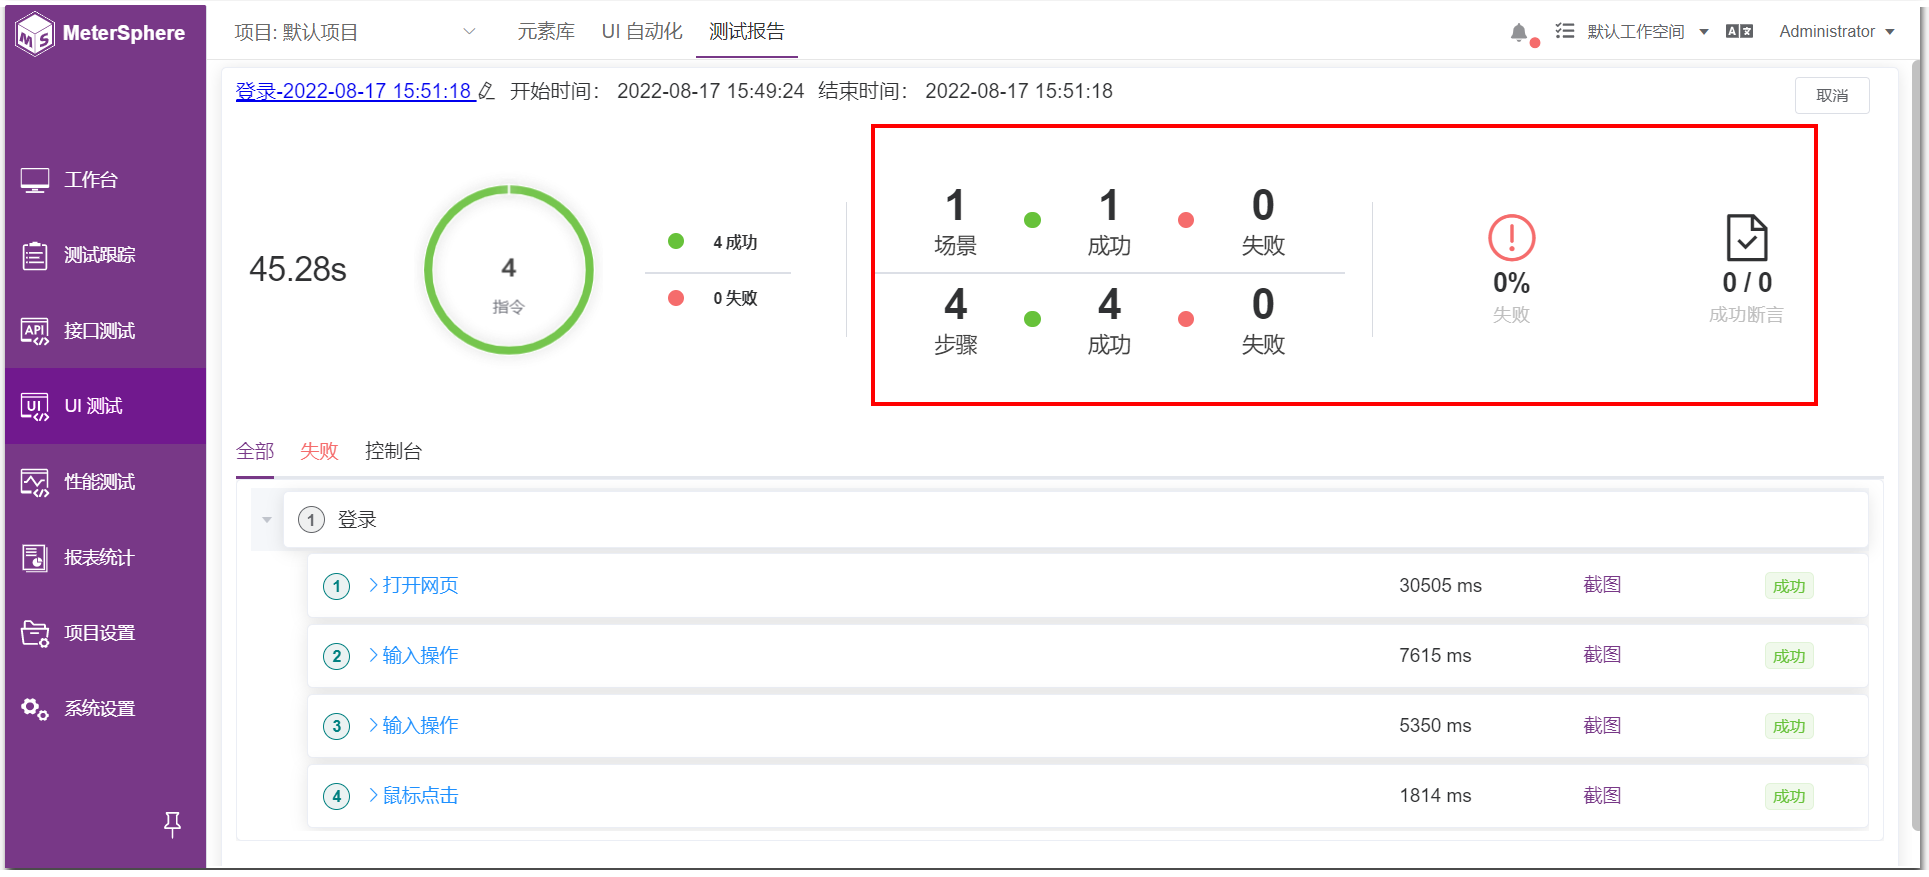Click the workspace list icon
Image resolution: width=1929 pixels, height=877 pixels.
tap(1565, 32)
